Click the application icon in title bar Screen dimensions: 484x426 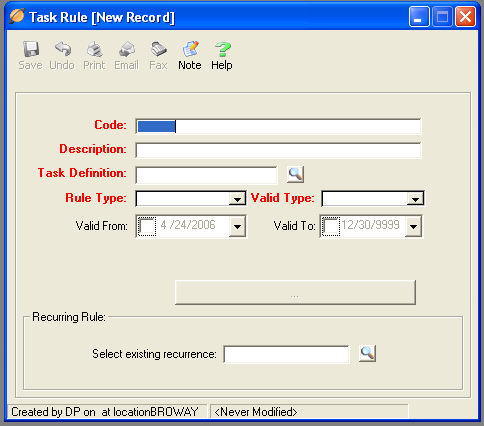point(16,16)
